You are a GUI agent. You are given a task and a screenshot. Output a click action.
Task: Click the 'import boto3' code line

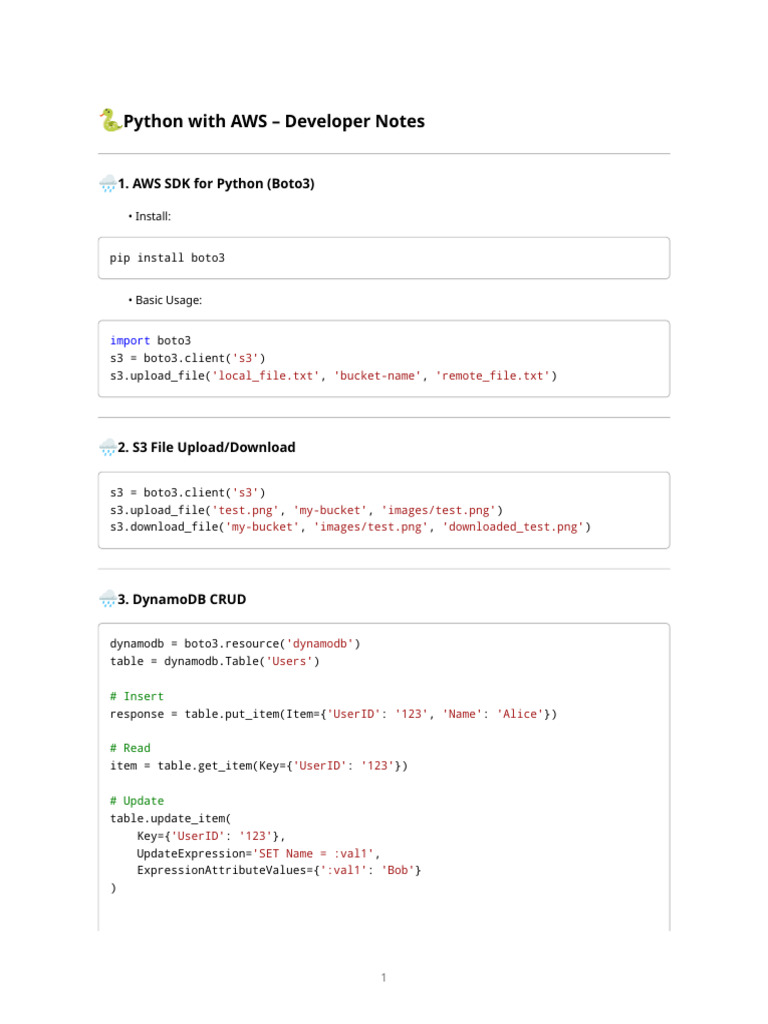[x=150, y=341]
